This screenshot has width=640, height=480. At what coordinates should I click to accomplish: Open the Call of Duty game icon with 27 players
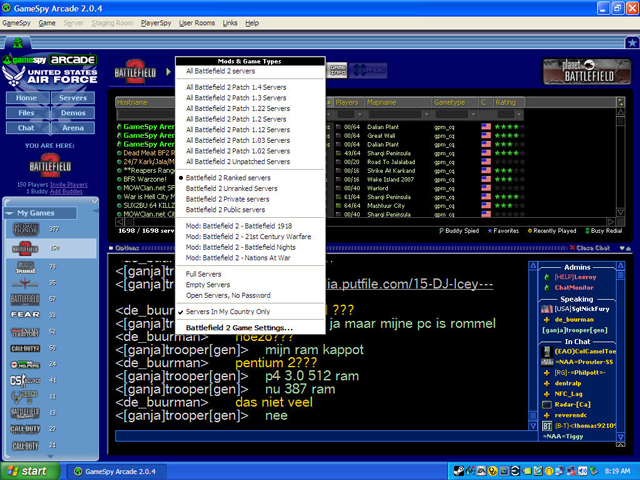[25, 429]
